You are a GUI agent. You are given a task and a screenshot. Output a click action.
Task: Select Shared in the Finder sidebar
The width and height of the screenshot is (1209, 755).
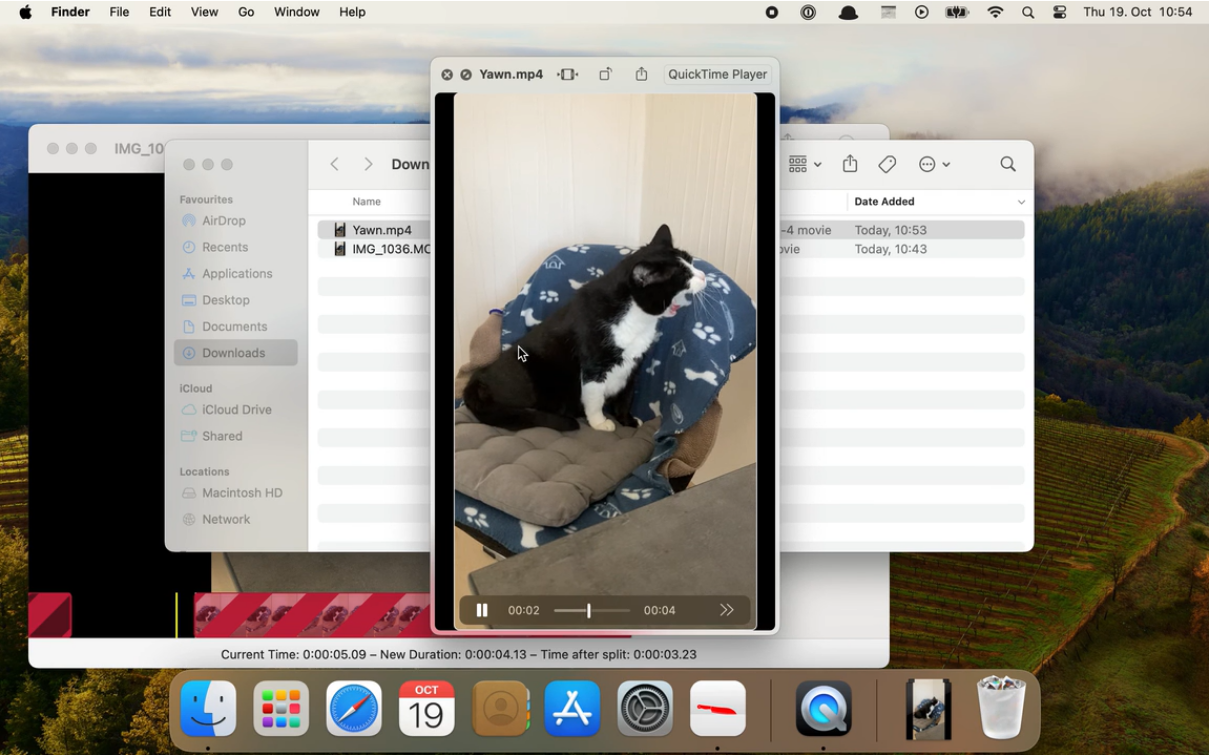[236, 436]
